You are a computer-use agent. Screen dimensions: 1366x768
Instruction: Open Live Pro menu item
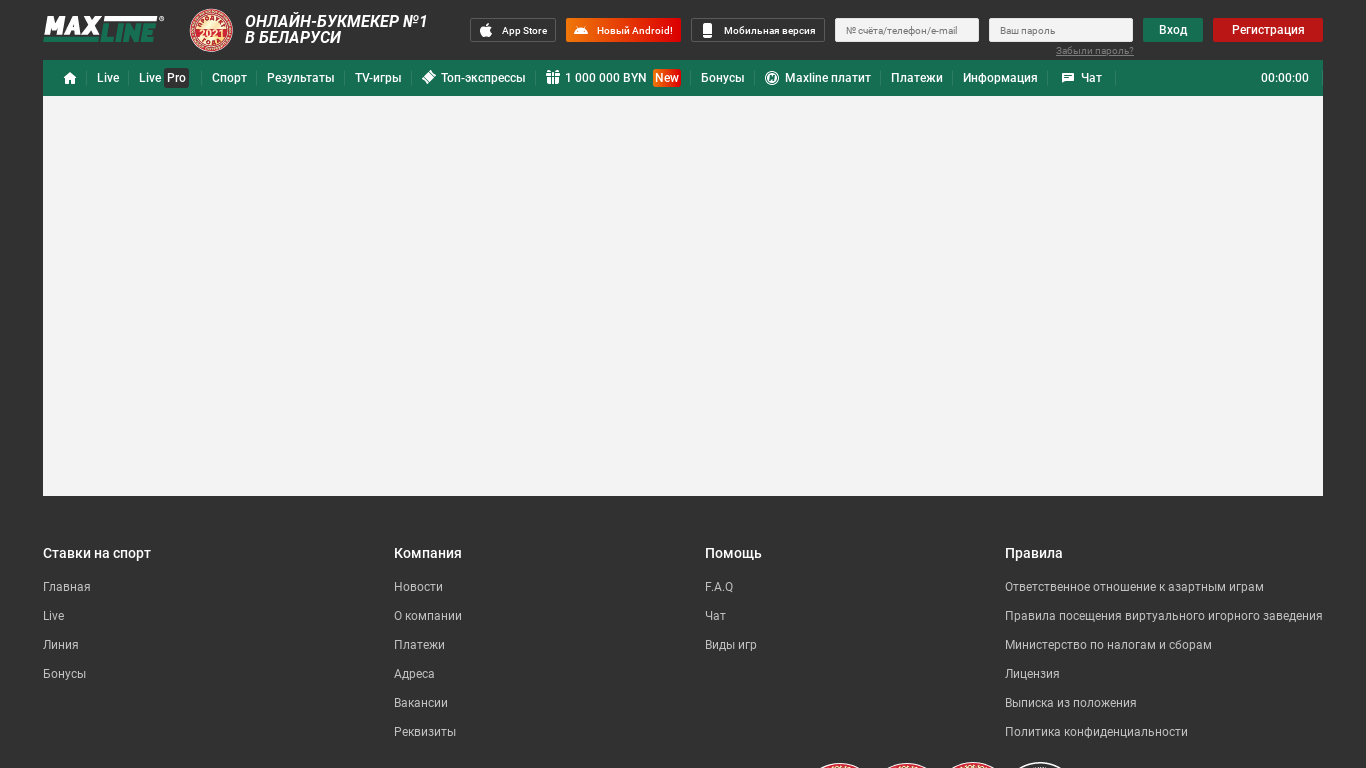tap(164, 78)
